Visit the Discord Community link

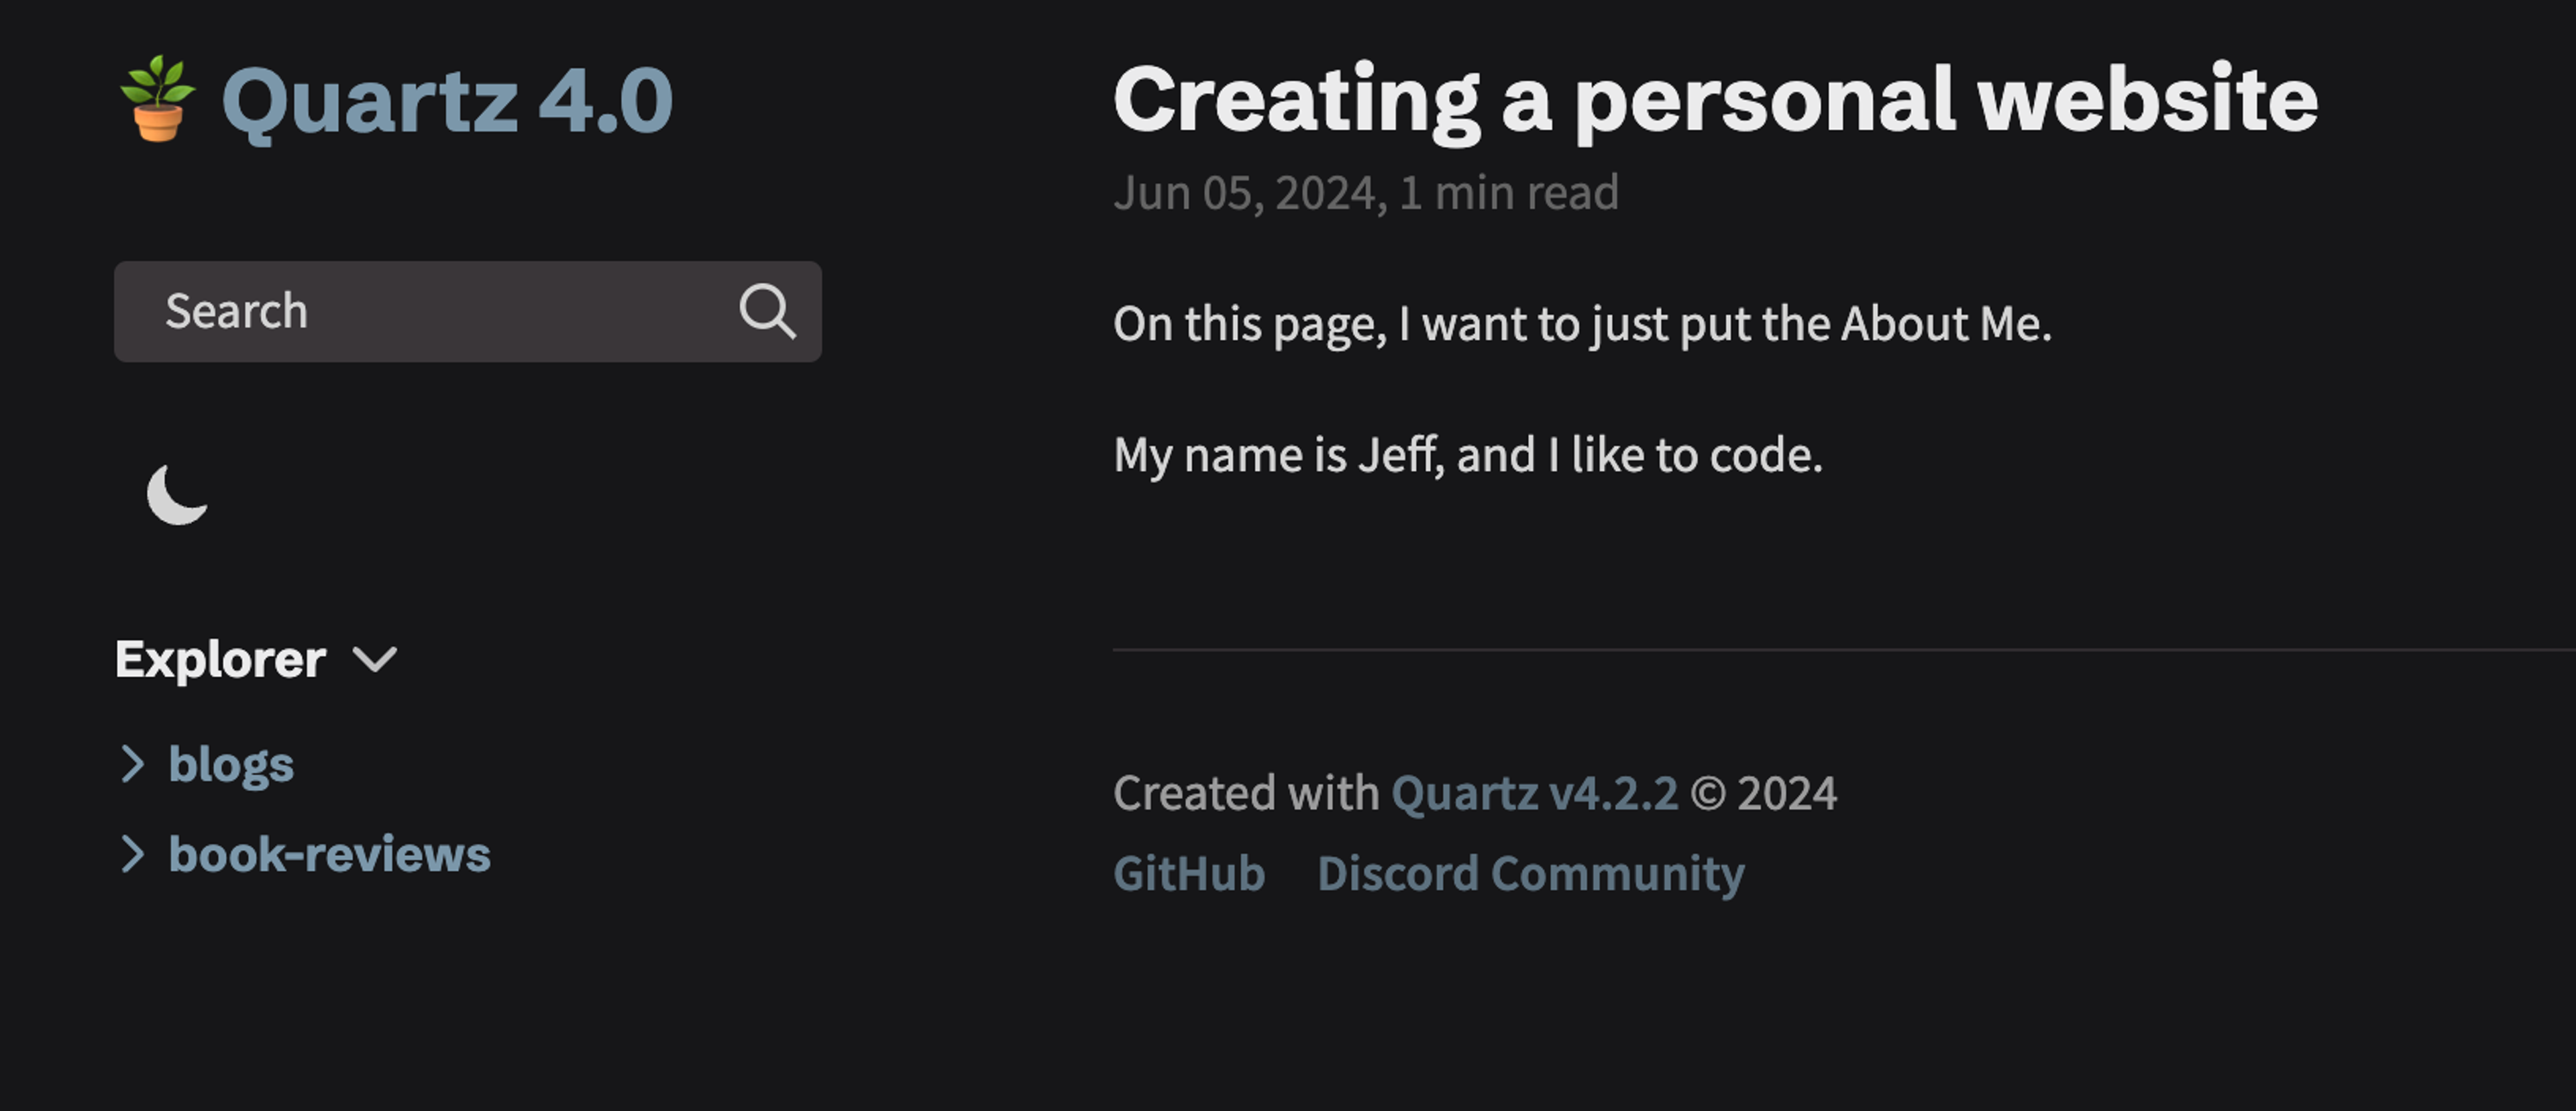[x=1530, y=873]
